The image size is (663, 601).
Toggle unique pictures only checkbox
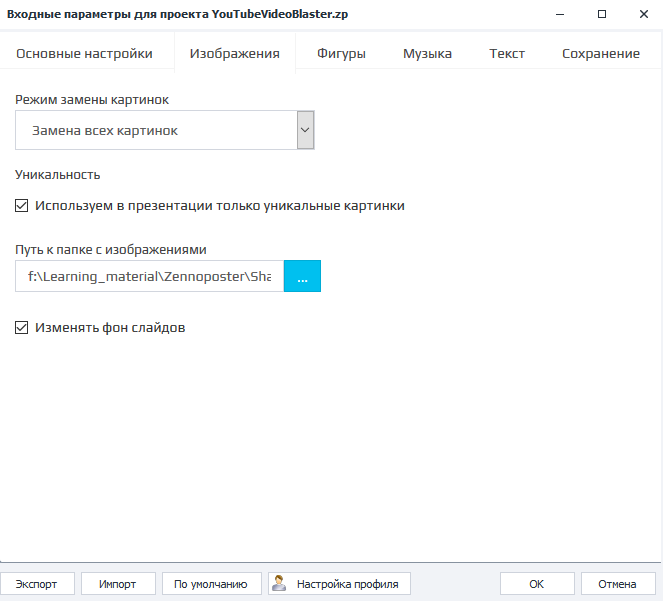[22, 206]
